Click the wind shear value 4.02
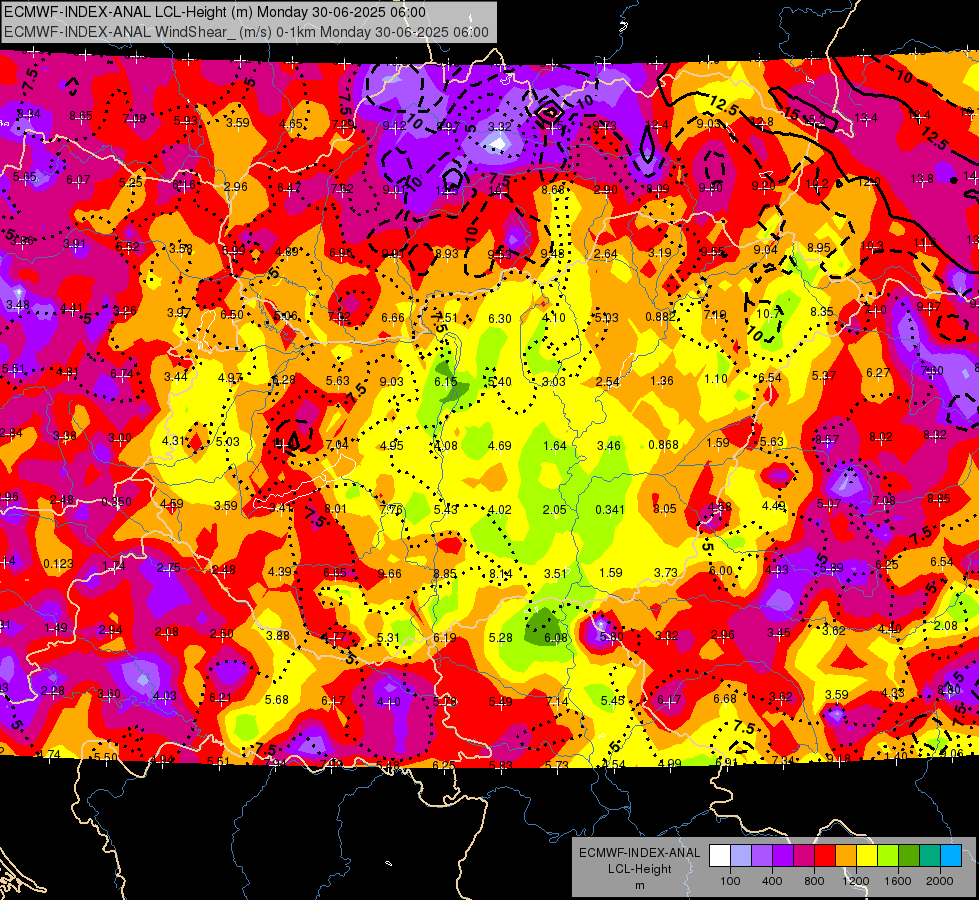The width and height of the screenshot is (979, 900). click(499, 510)
